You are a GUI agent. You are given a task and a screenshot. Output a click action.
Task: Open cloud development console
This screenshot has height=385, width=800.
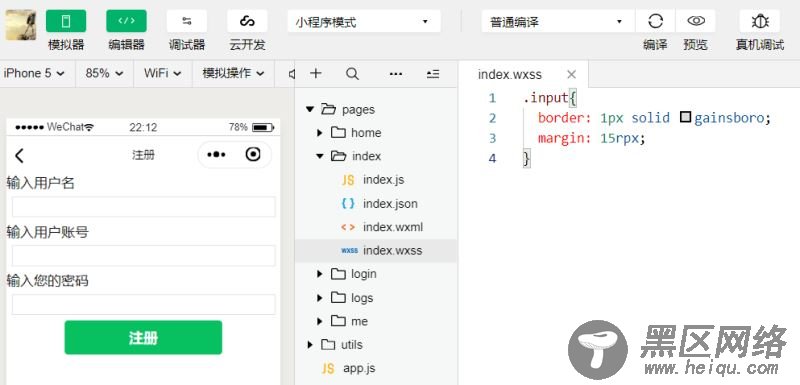click(247, 21)
